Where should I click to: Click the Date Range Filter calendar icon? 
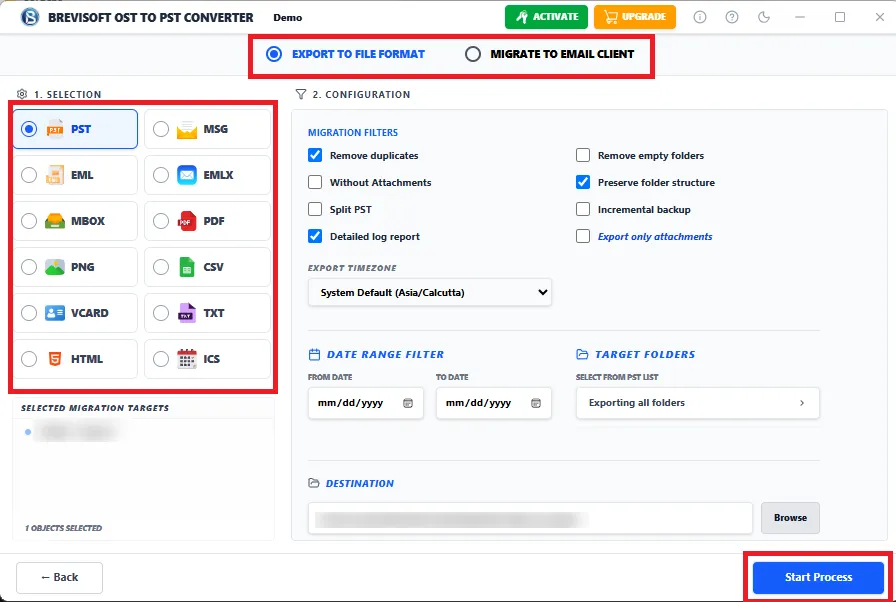(314, 355)
